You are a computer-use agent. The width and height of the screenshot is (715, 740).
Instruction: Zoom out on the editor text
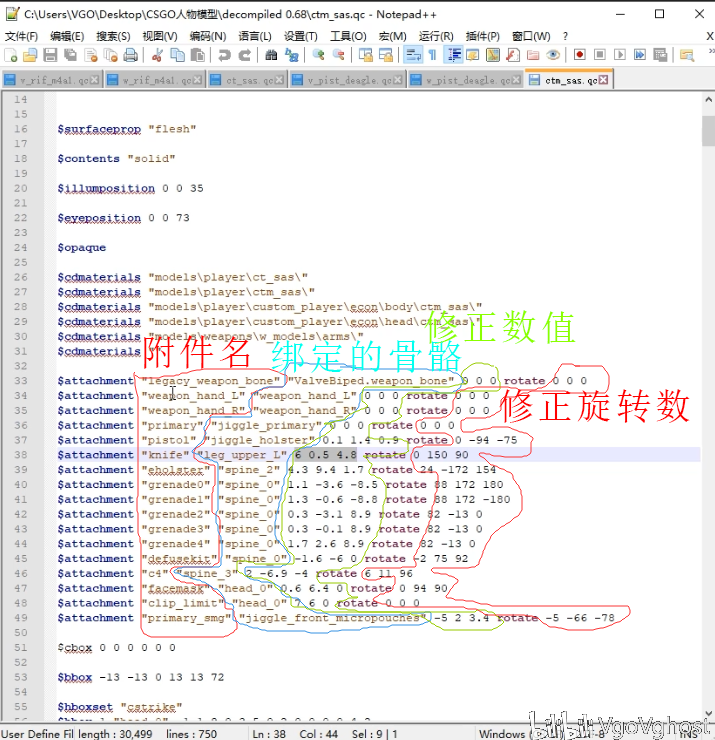[x=338, y=55]
